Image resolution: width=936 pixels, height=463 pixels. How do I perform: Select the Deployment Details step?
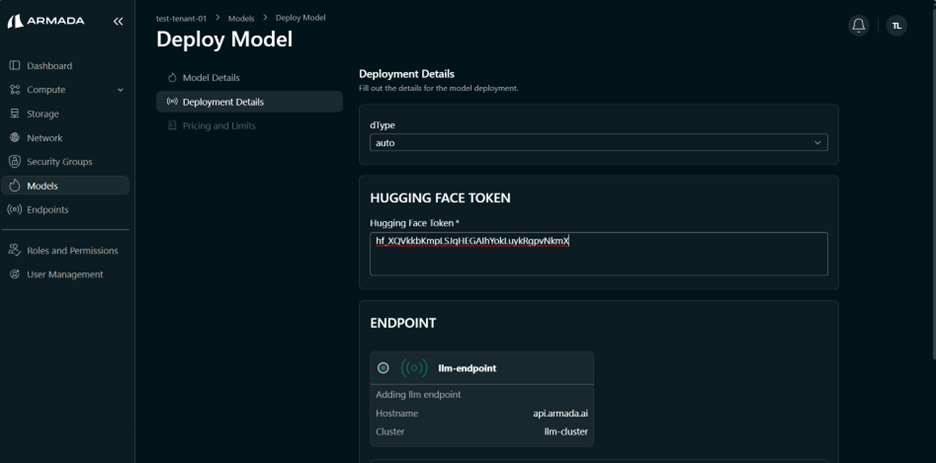click(x=250, y=101)
